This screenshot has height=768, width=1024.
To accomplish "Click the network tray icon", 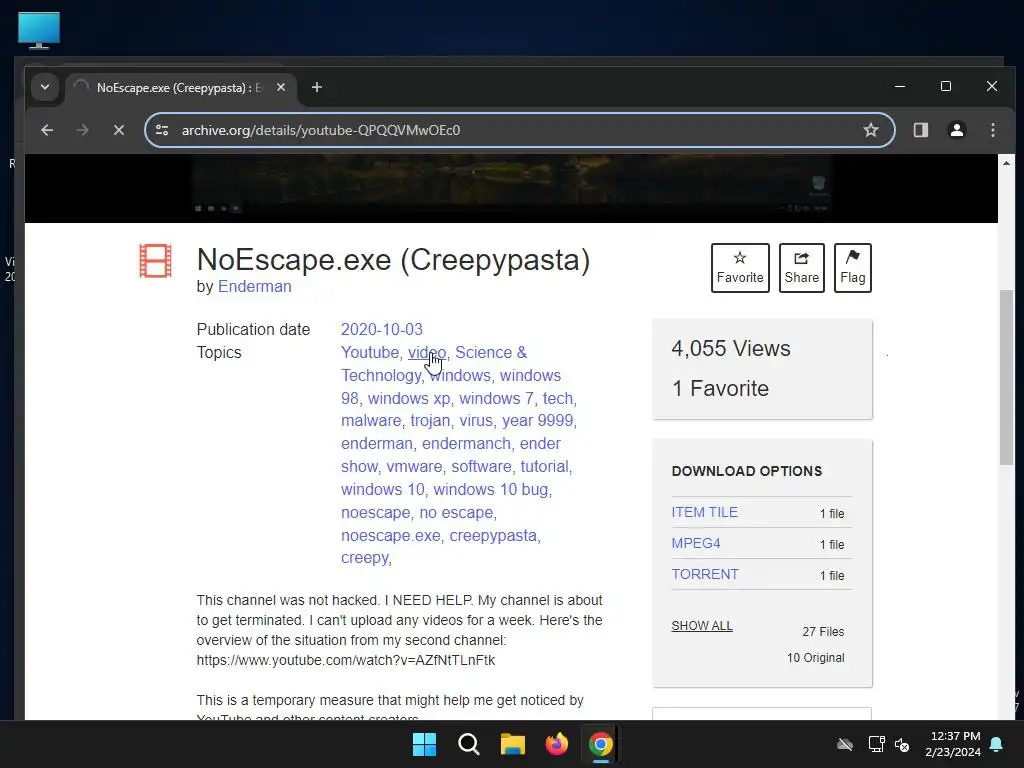I will (876, 744).
